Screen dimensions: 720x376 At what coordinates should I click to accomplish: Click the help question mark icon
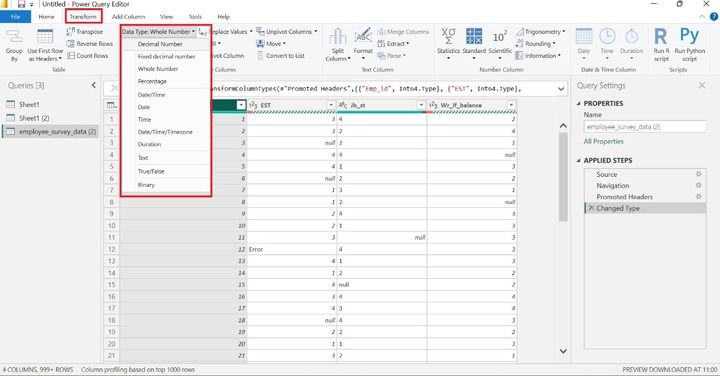(714, 17)
